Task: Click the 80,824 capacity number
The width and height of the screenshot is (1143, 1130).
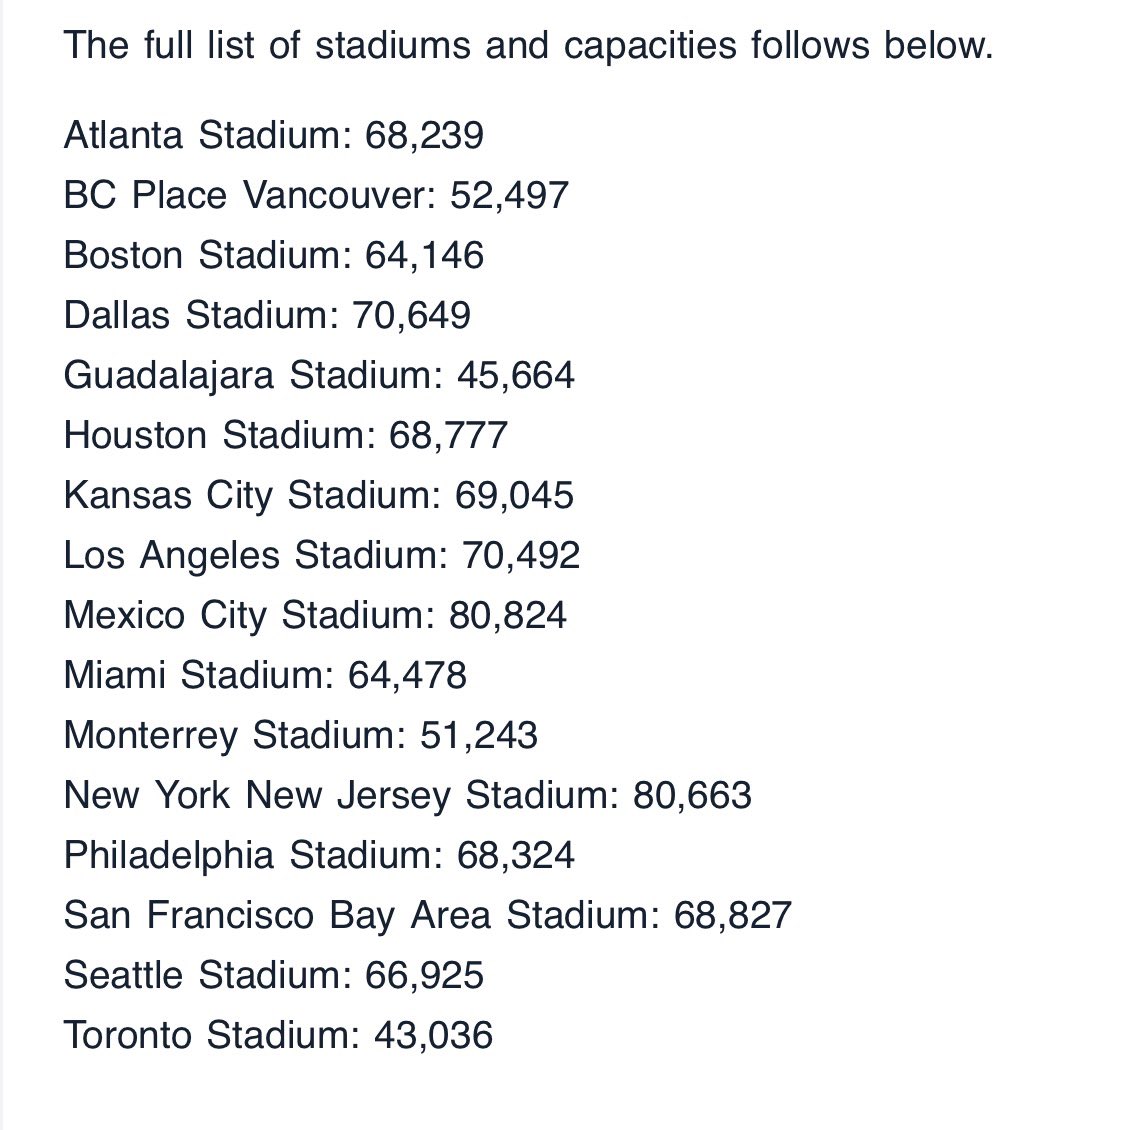Action: 508,615
